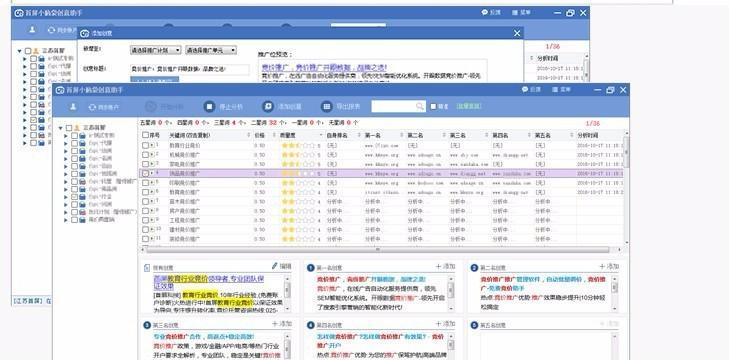Viewport: 729px width, 360px height.
Task: Expand the arrow of keyword row 5
Action: pyautogui.click(x=152, y=182)
